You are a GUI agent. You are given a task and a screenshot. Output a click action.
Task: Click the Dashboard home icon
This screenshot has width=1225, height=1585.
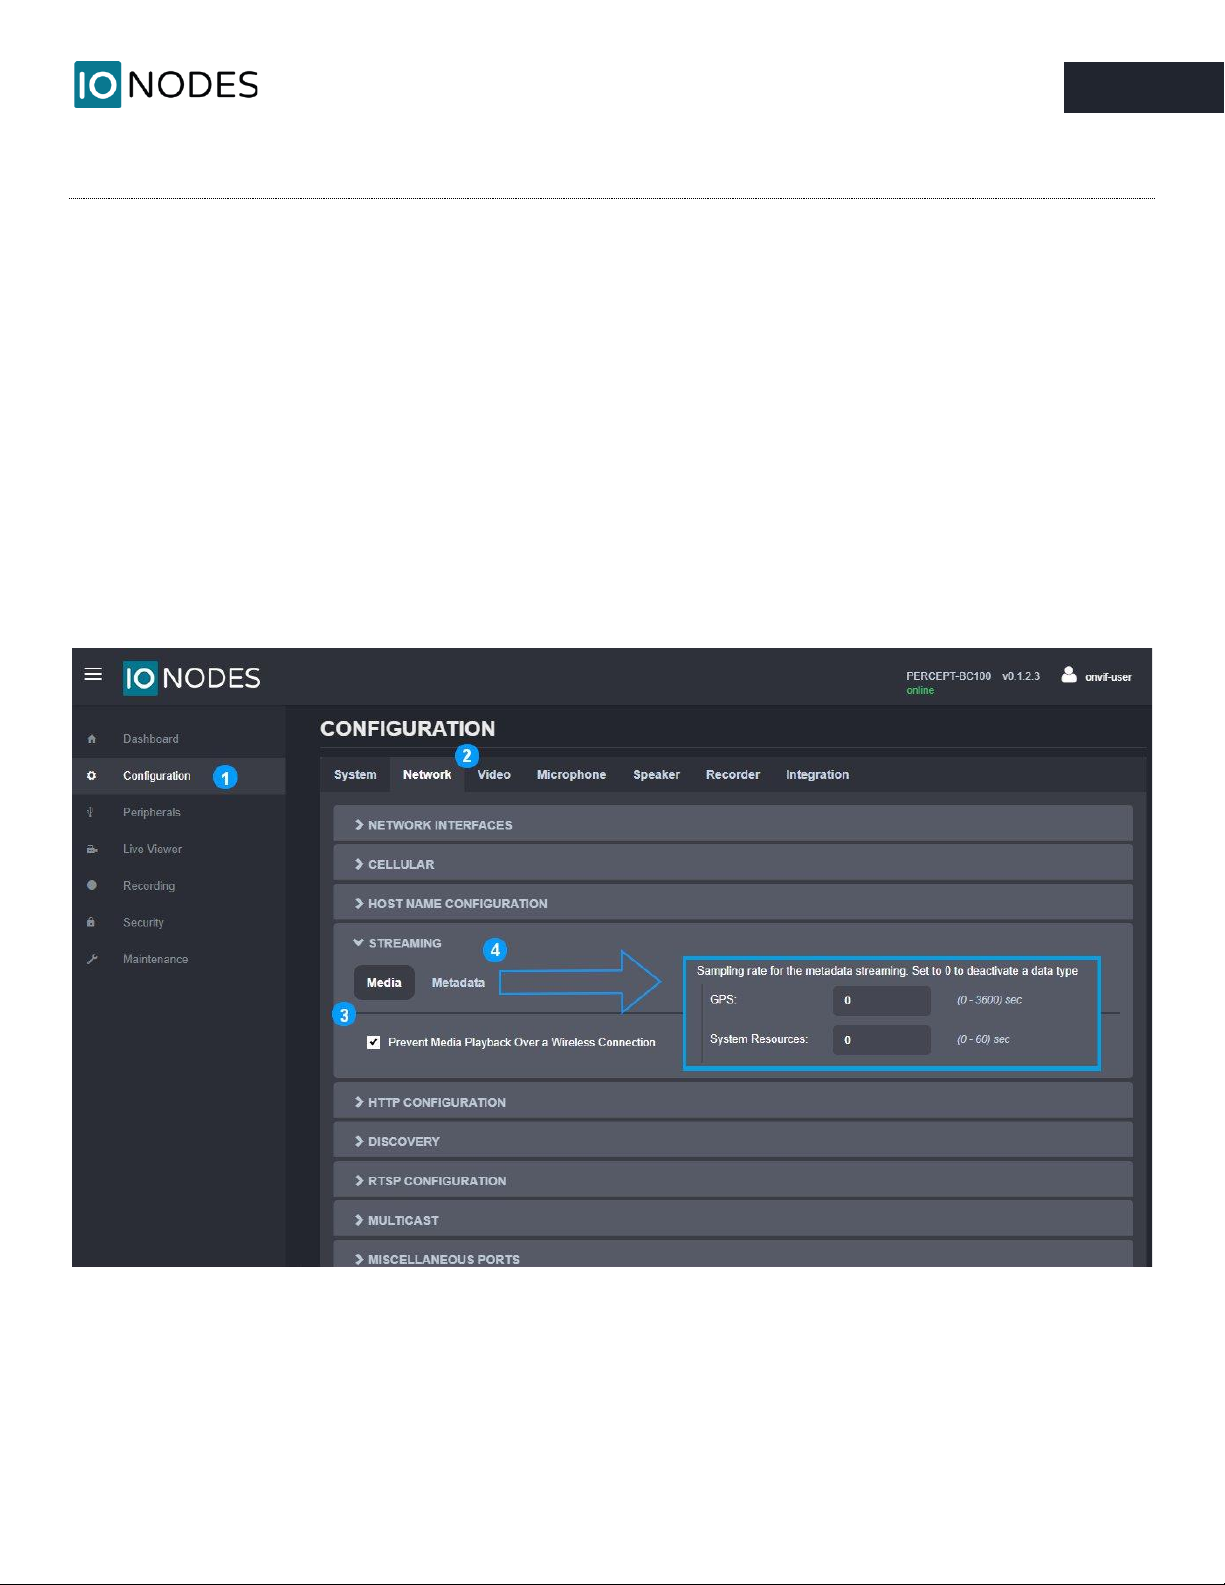[x=92, y=739]
